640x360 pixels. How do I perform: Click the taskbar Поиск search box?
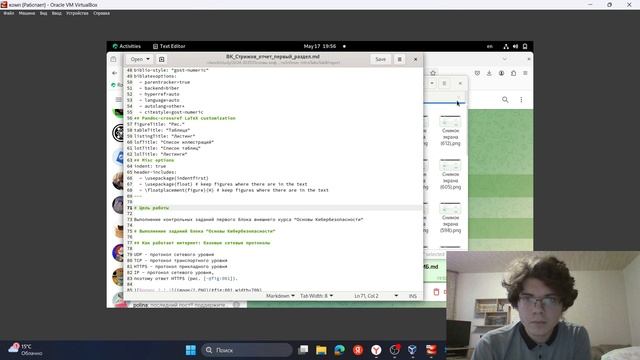tap(247, 350)
